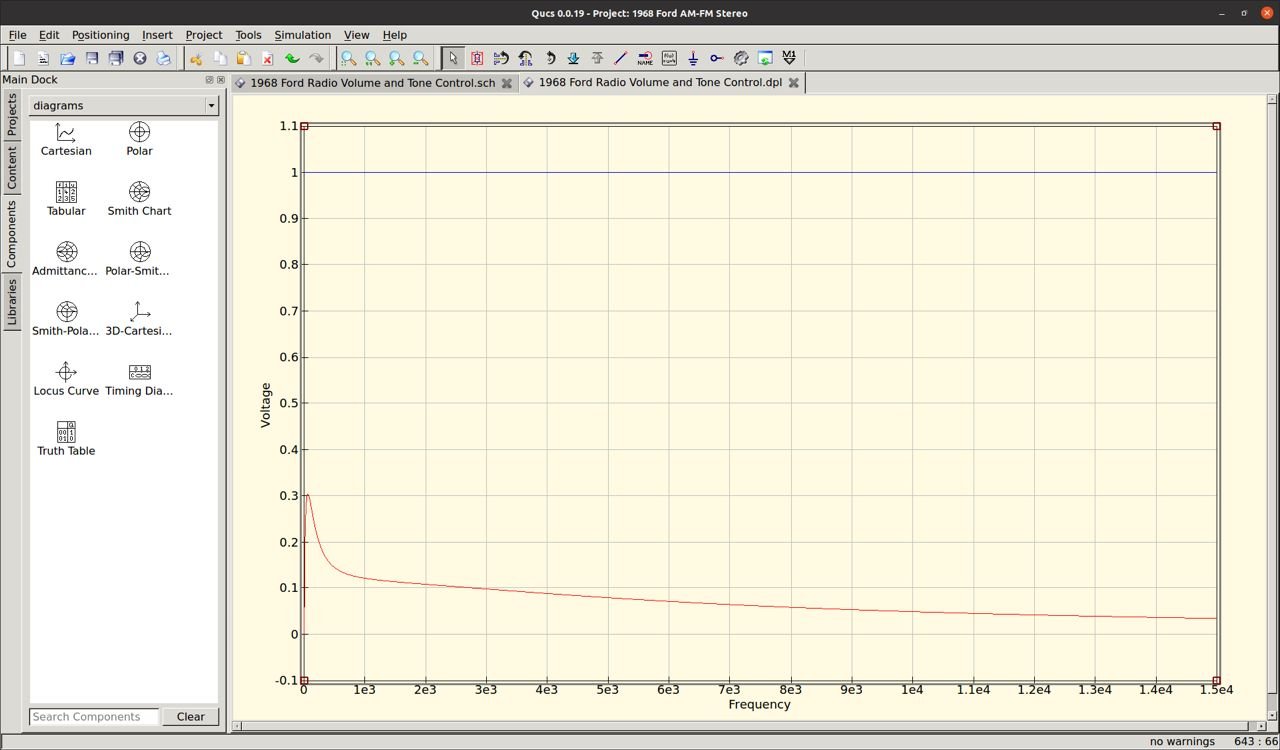The height and width of the screenshot is (750, 1280).
Task: Switch to the schematic .sch tab
Action: tap(371, 83)
